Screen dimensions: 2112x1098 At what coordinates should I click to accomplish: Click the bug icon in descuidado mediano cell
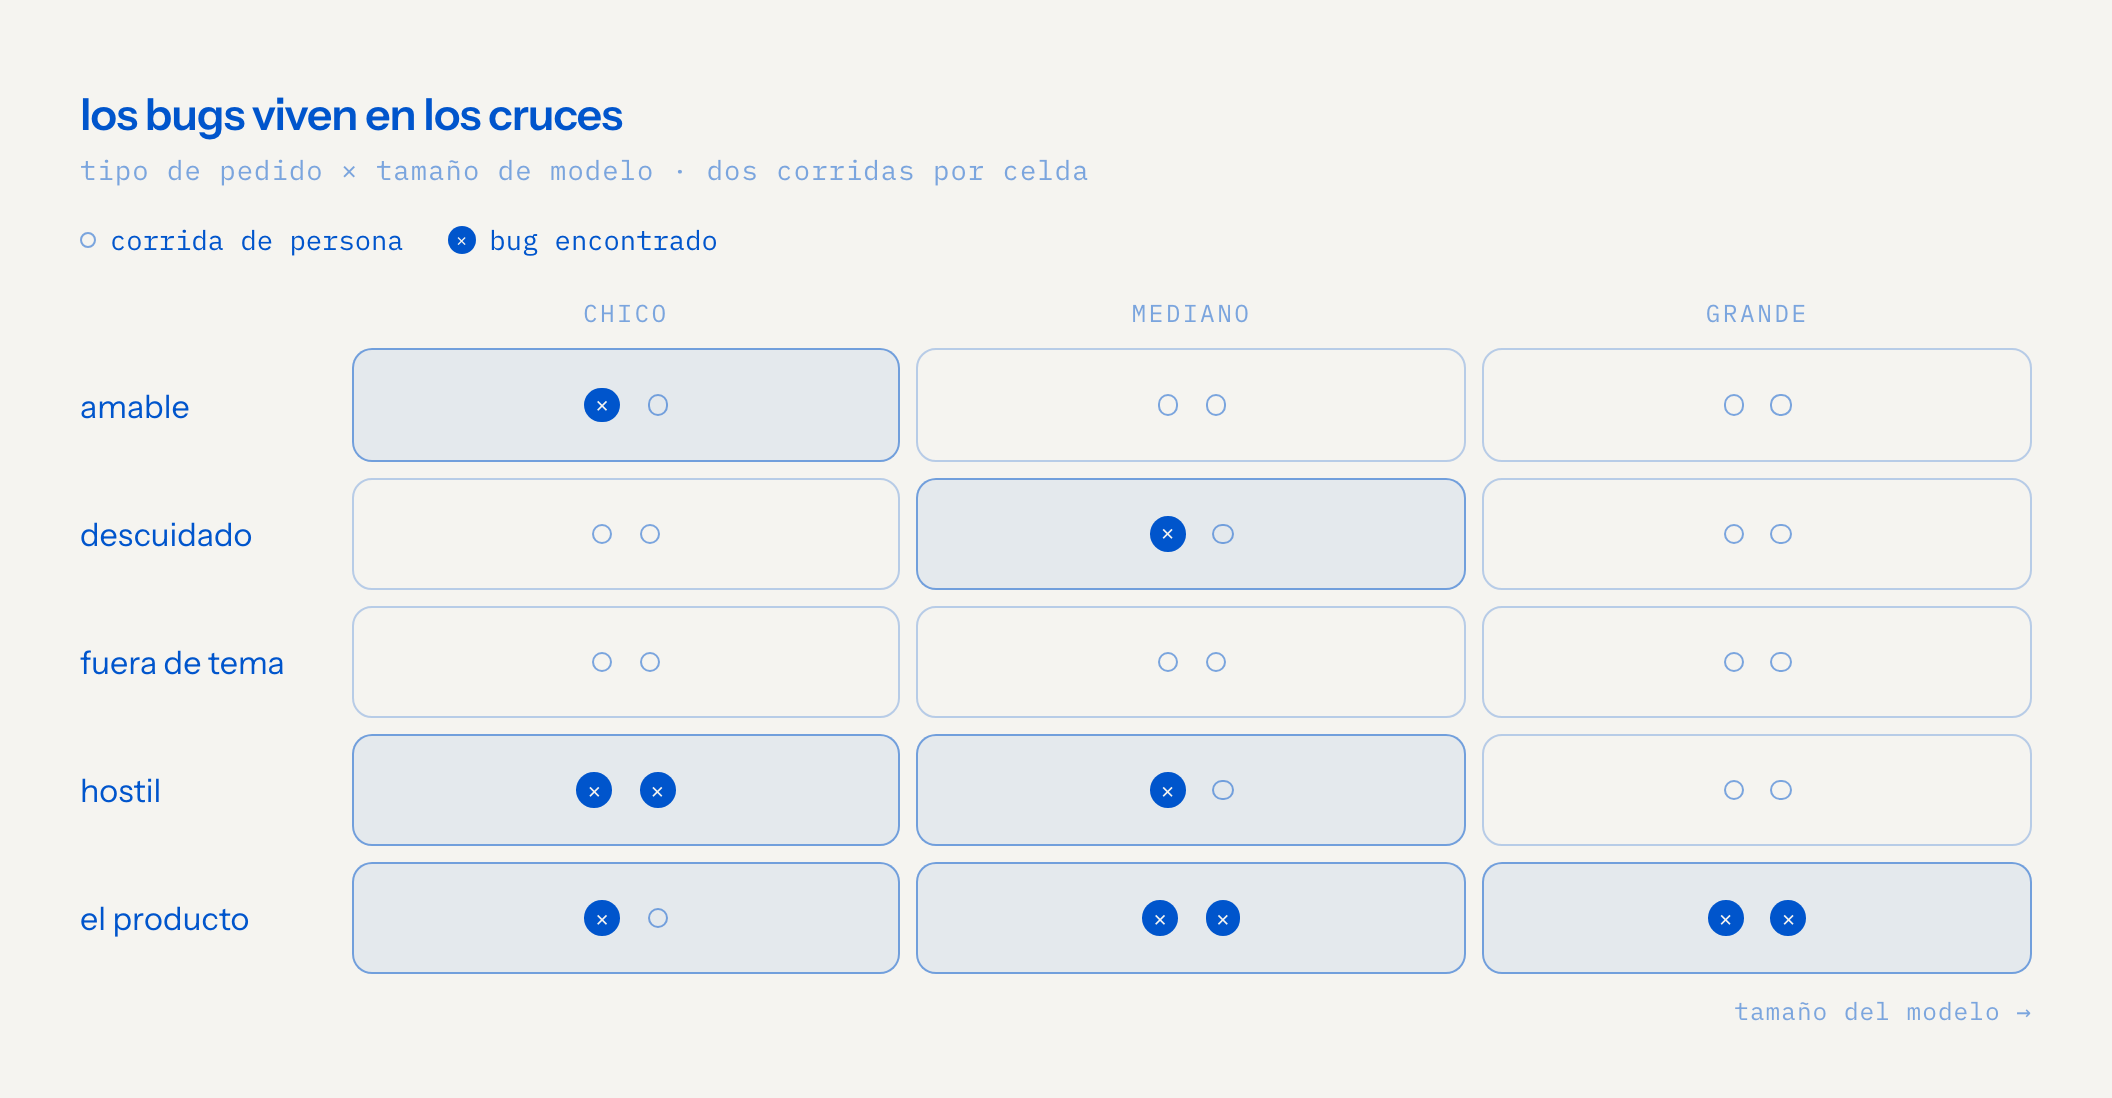tap(1168, 534)
